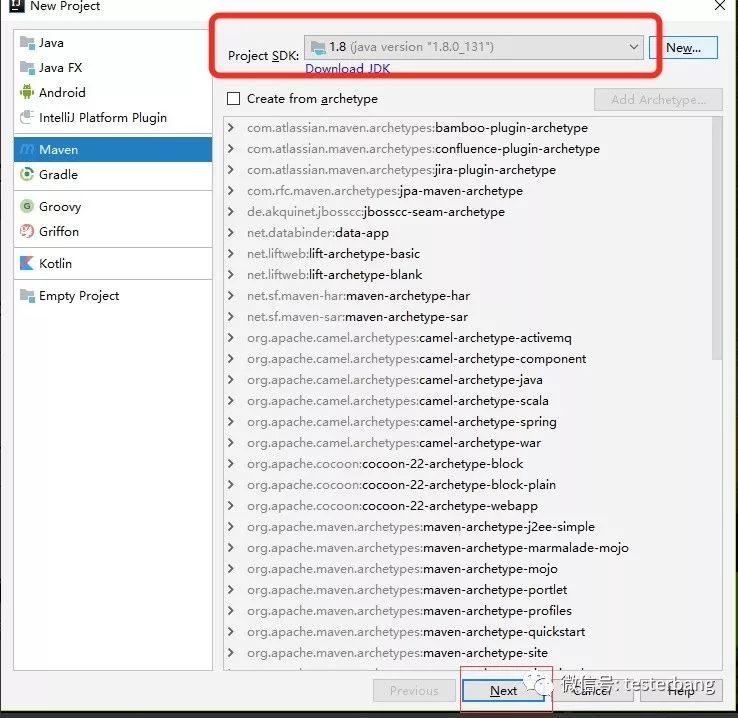Image resolution: width=738 pixels, height=718 pixels.
Task: Expand camel-archetype-war chevron
Action: coord(231,443)
